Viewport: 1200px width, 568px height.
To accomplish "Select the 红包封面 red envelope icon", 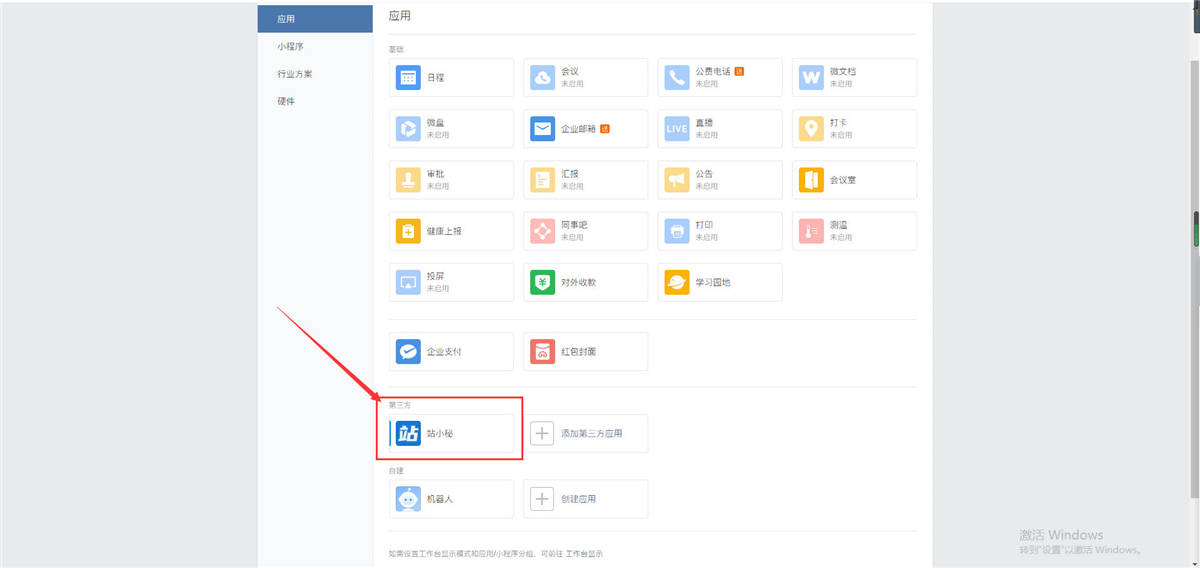I will tap(542, 352).
